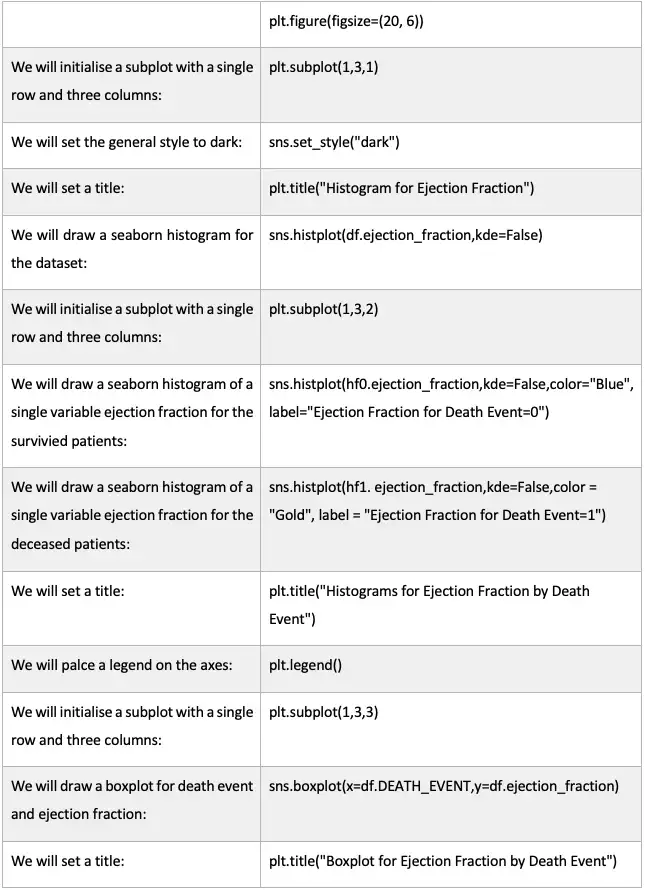
Task: Click the sns.histplot(hf1. ejection_fraction) code with Gold color
Action: [x=437, y=501]
